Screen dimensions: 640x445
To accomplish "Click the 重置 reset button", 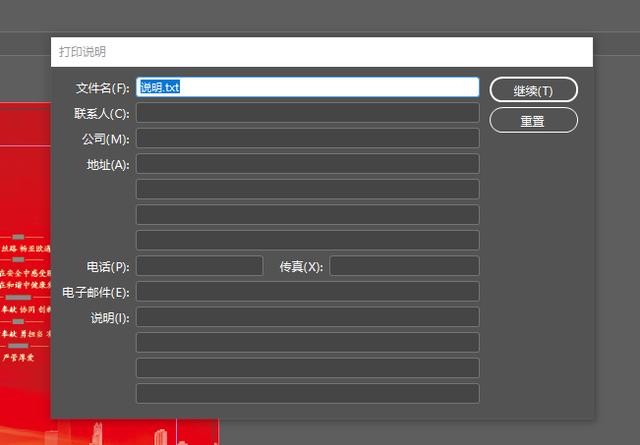I will (x=533, y=120).
